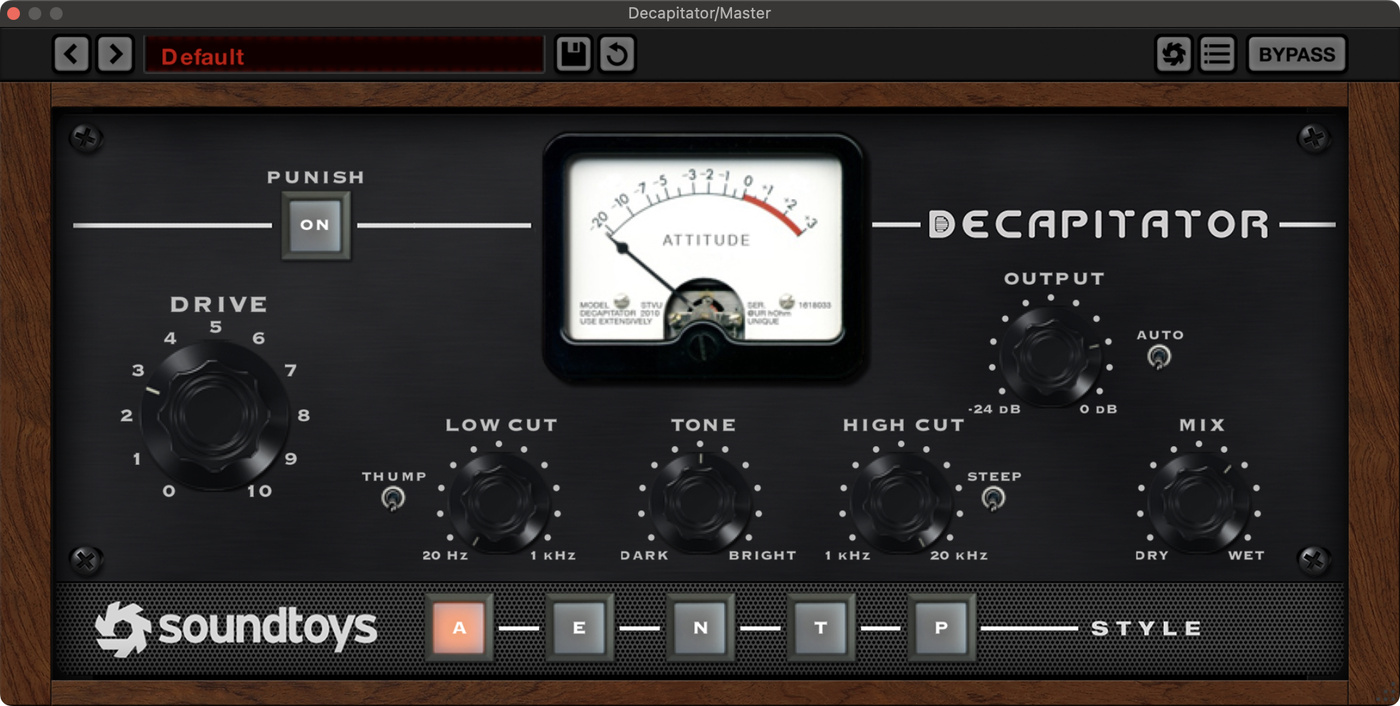
Task: Flip the AUTO output switch
Action: point(1159,357)
